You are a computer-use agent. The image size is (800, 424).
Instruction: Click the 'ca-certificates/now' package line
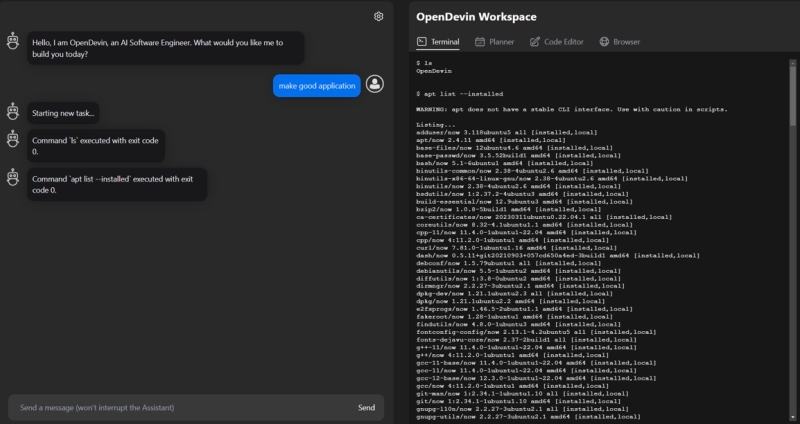544,217
